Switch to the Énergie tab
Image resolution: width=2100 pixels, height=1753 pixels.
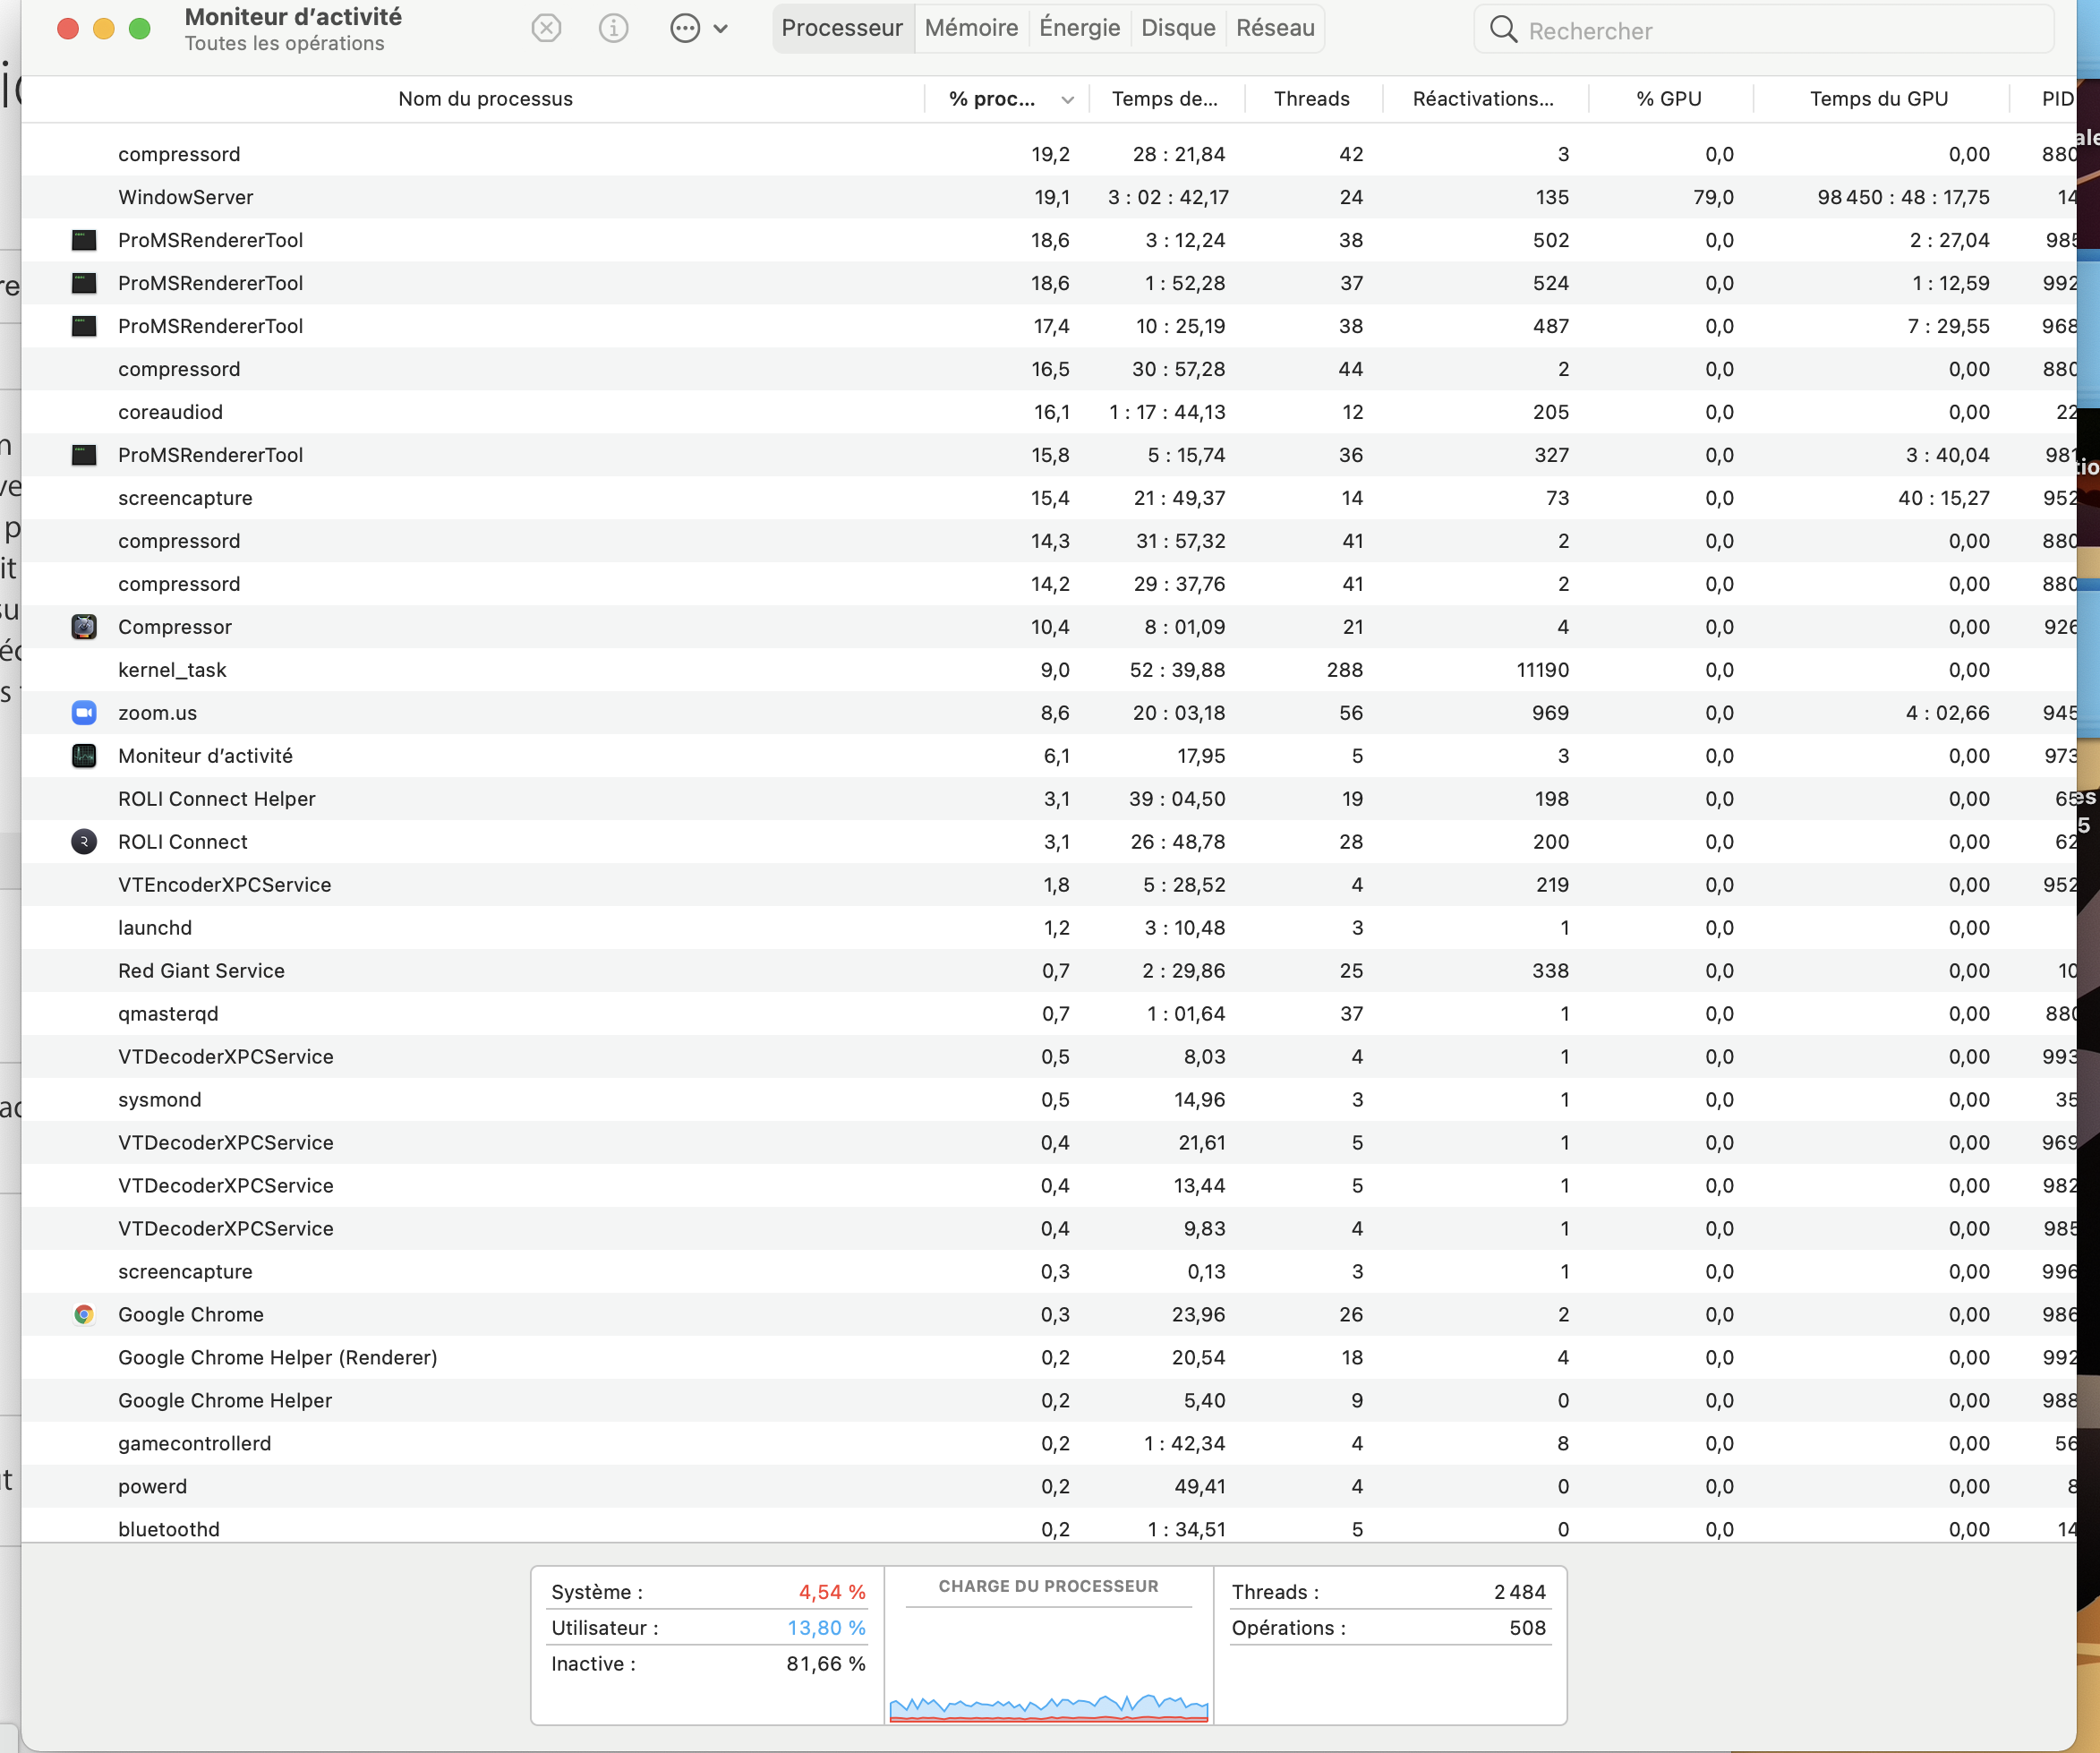tap(1079, 28)
